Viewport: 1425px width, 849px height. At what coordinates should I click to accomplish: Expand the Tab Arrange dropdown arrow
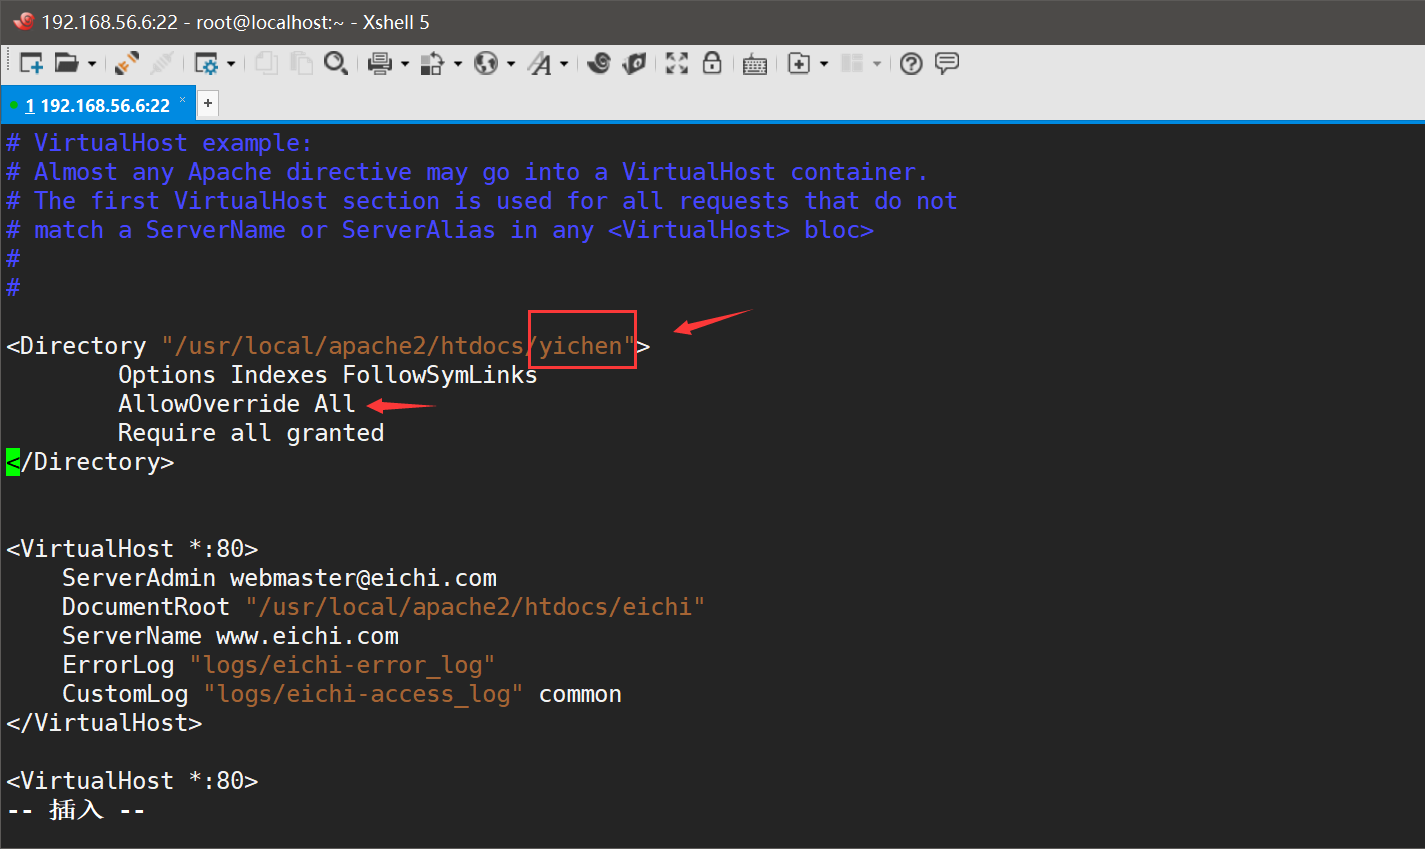coord(877,64)
